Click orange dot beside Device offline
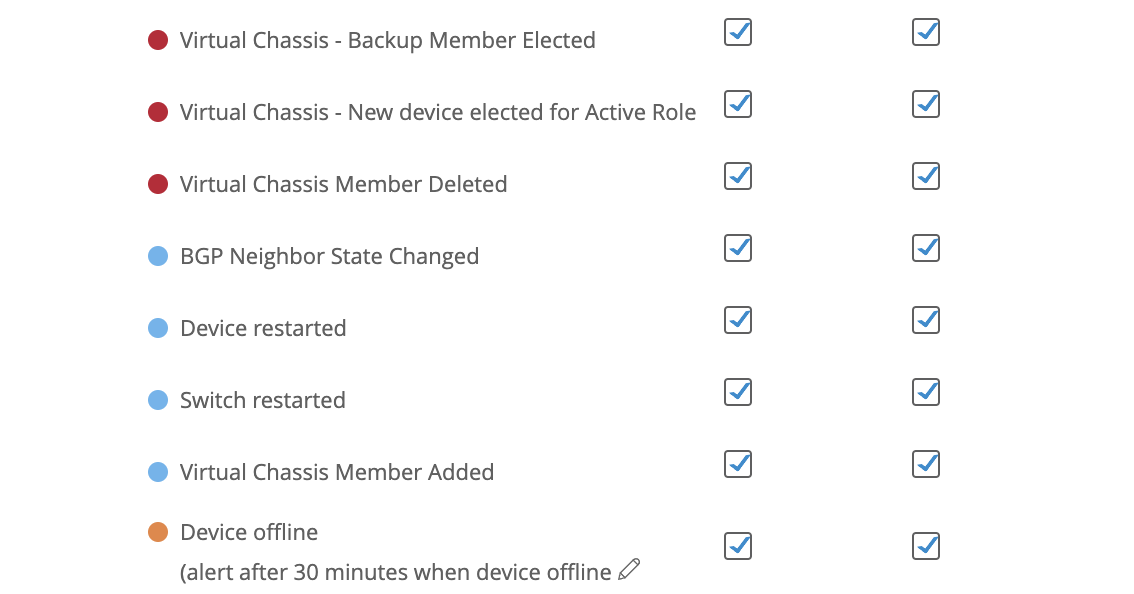Screen dimensions: 1134x594 point(158,532)
